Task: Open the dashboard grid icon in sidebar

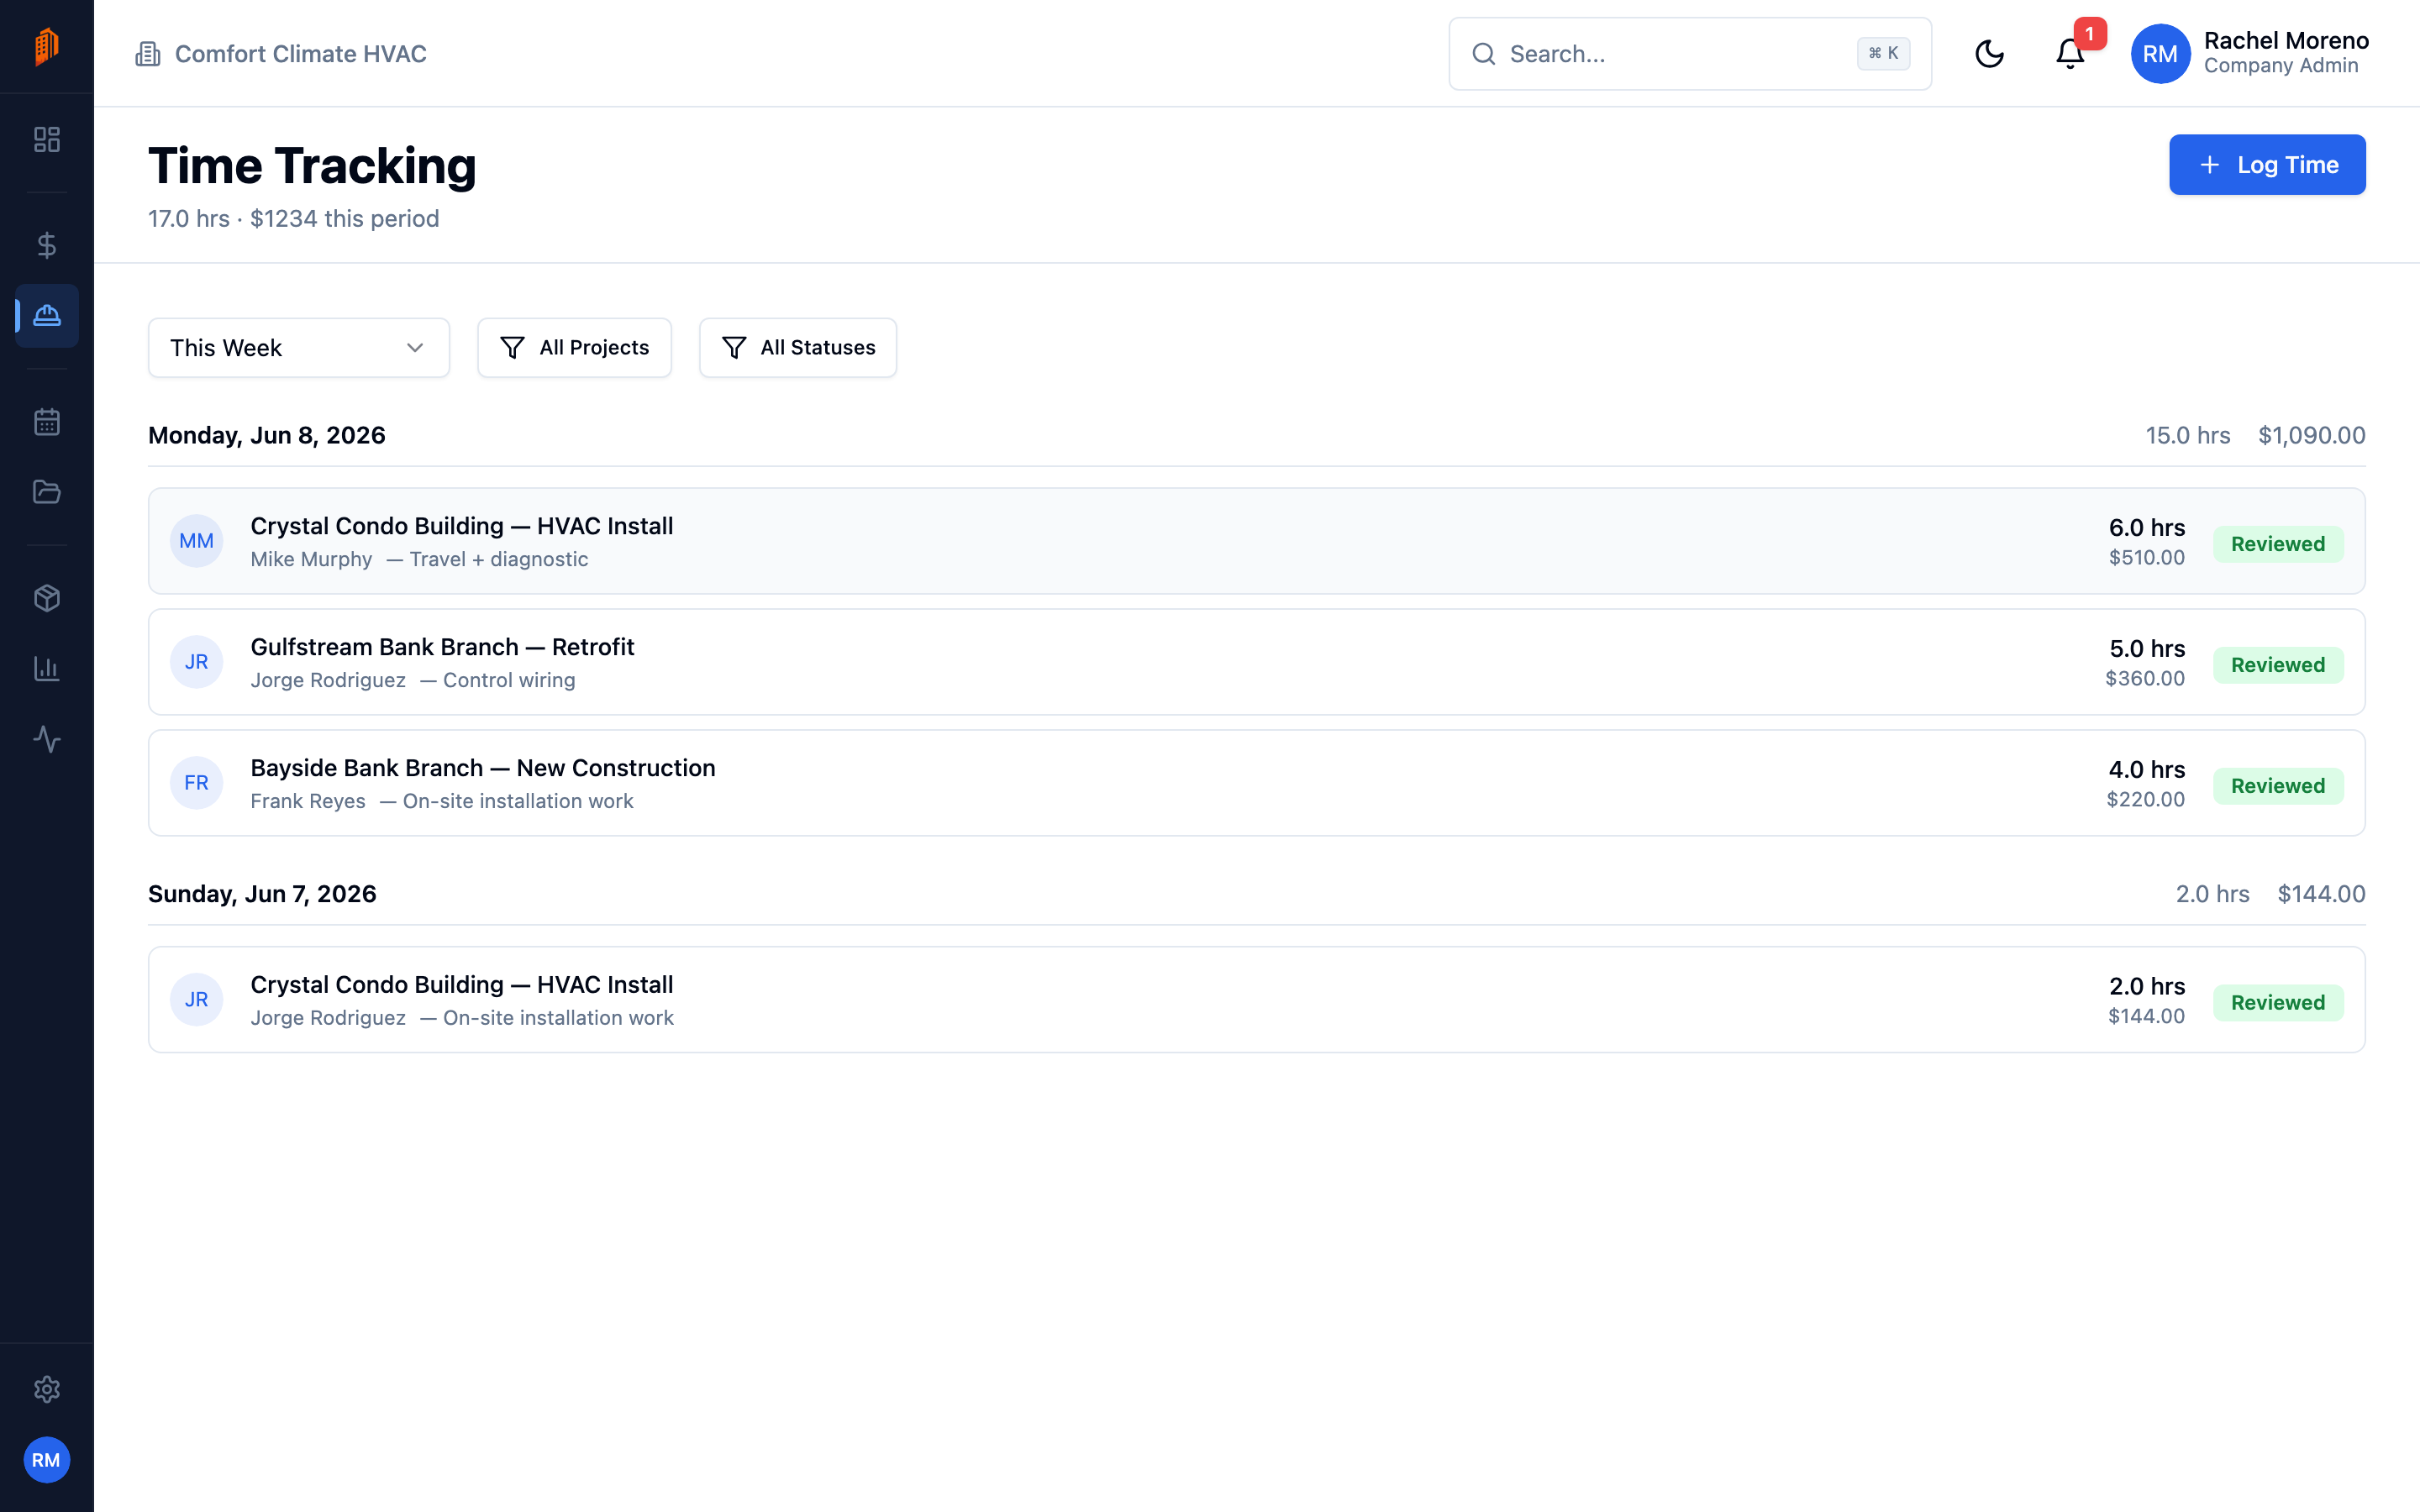Action: coord(47,139)
